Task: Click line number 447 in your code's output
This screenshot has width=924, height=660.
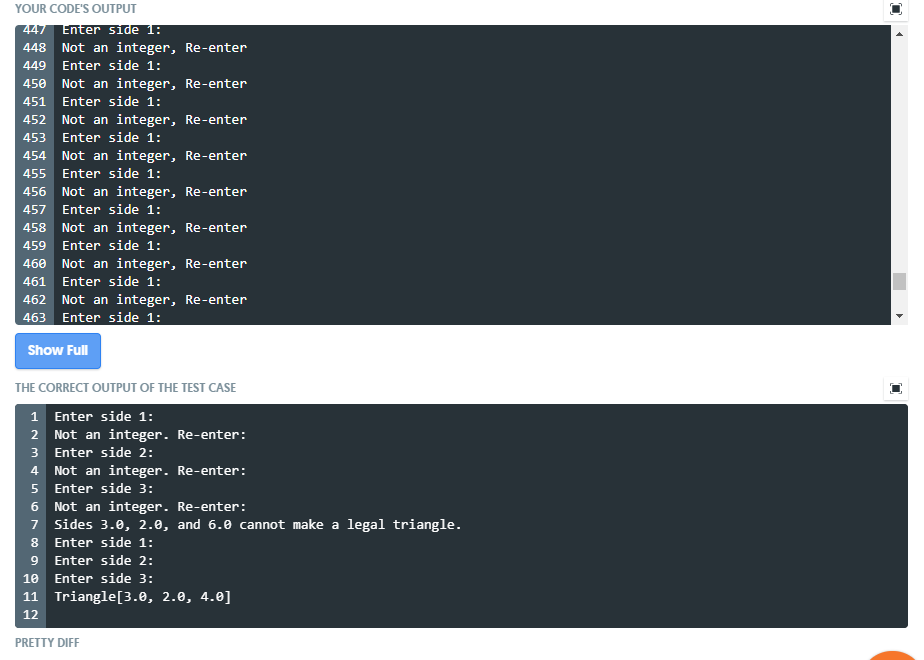Action: 34,29
